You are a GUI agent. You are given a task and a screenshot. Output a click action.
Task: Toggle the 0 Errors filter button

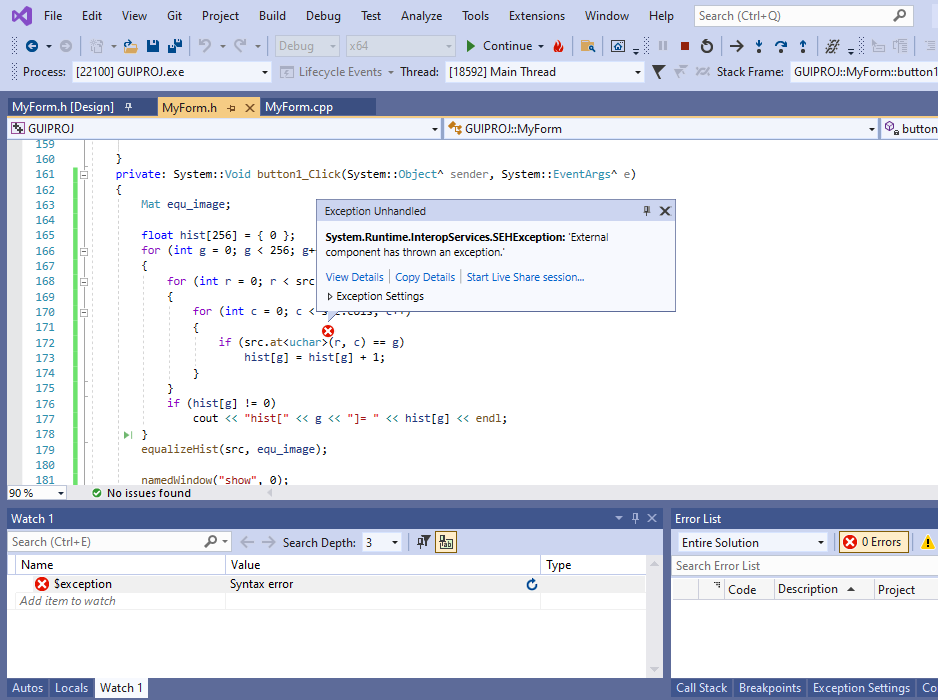click(873, 542)
